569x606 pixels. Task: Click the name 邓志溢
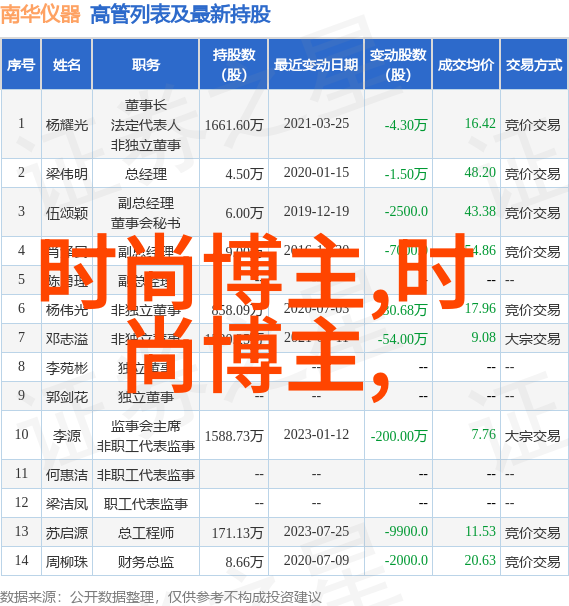coord(67,339)
